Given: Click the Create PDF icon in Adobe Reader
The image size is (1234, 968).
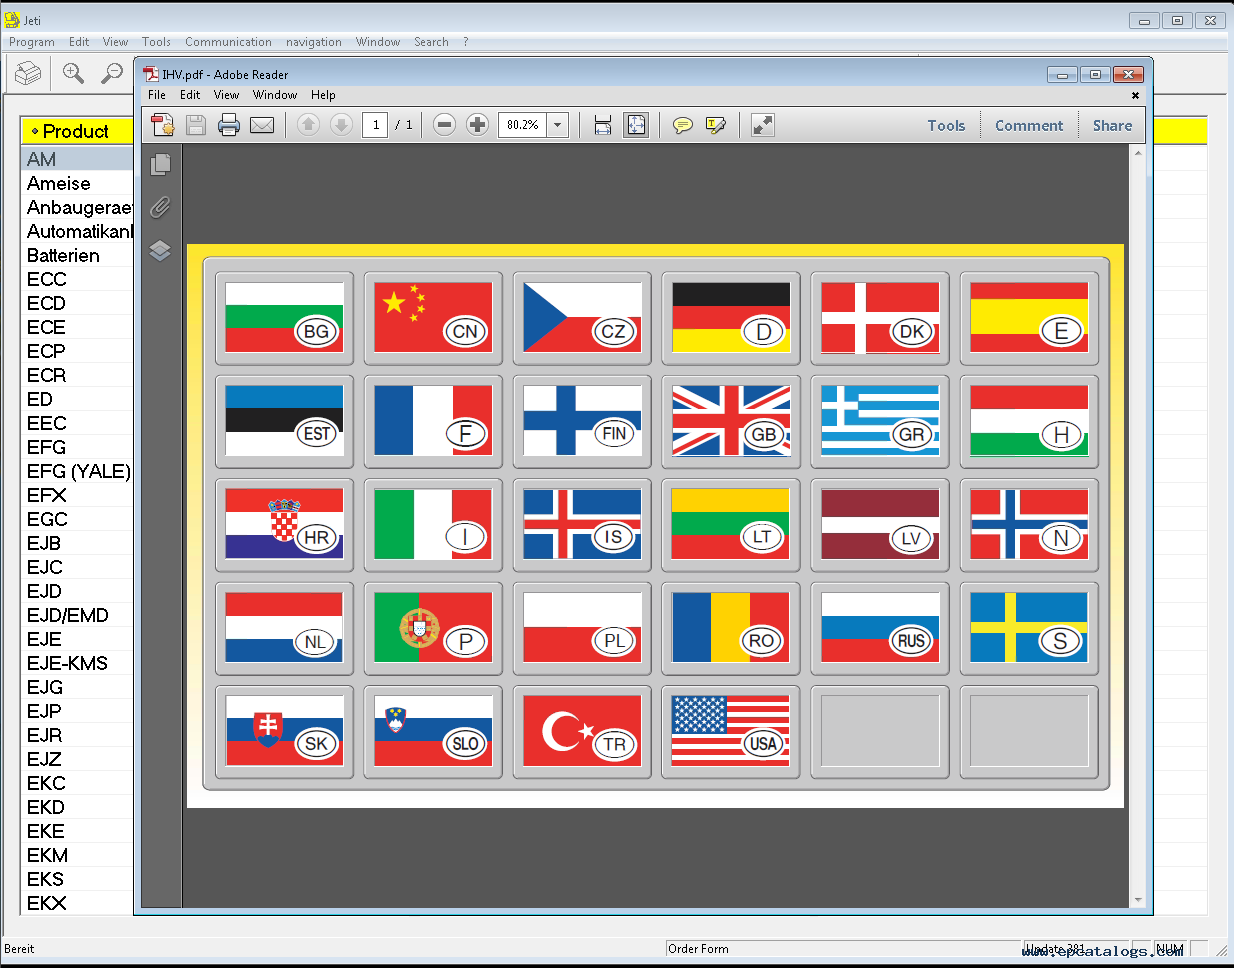Looking at the screenshot, I should tap(163, 125).
